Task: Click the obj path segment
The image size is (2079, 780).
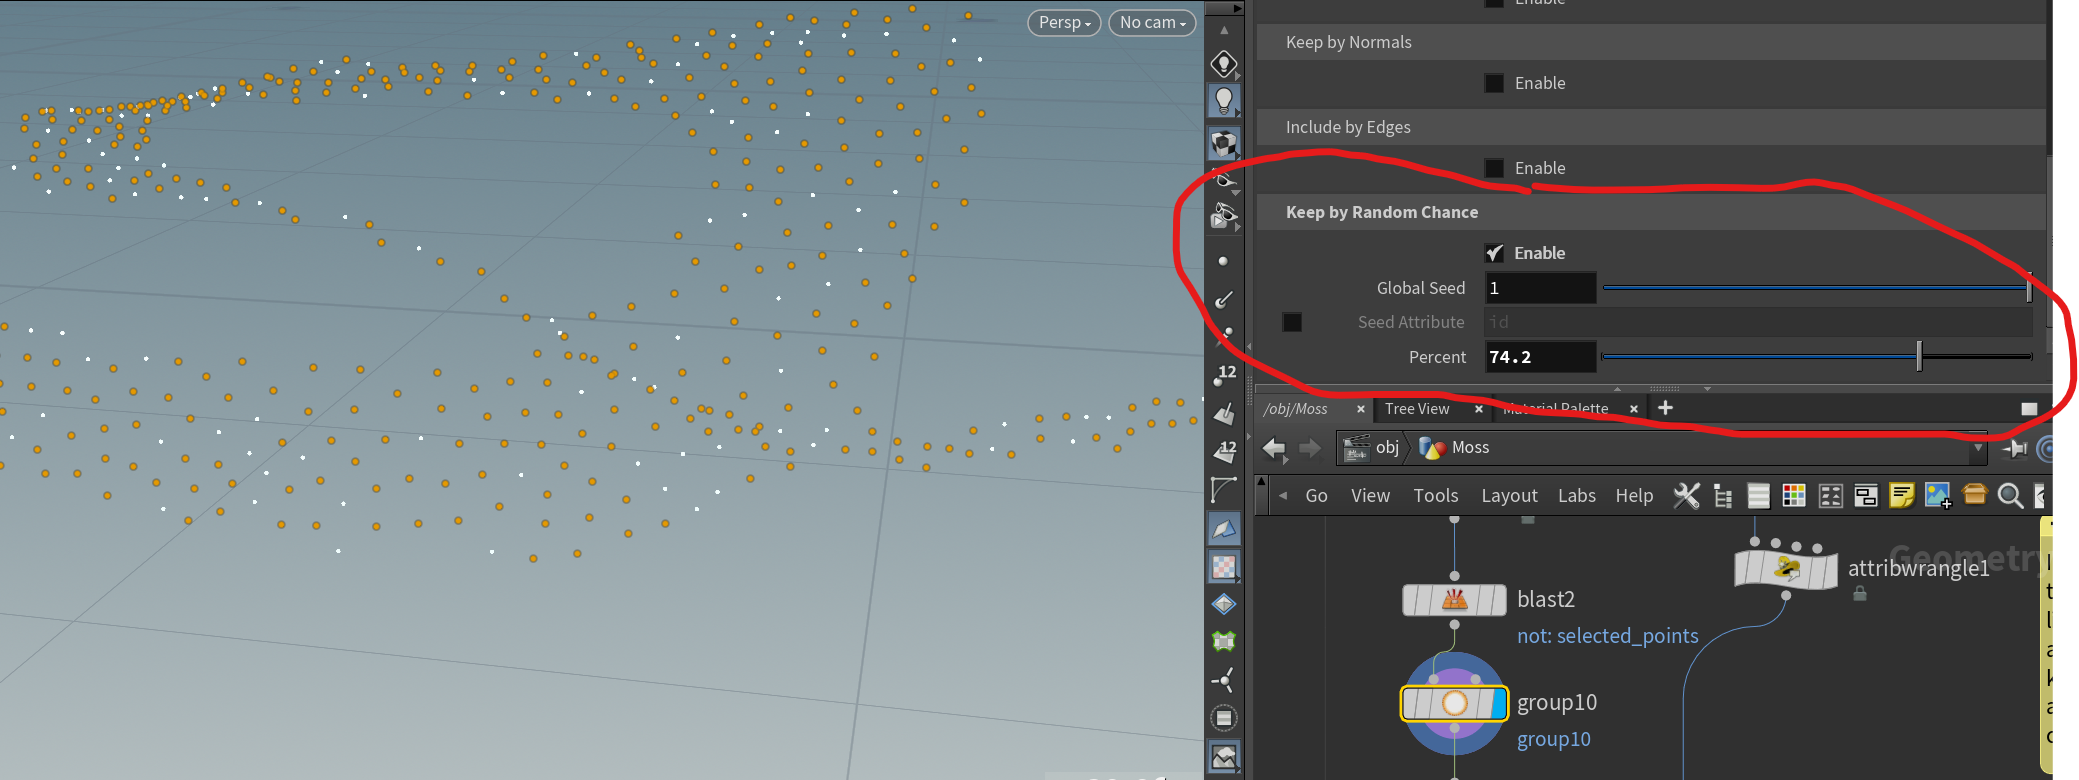Action: pyautogui.click(x=1386, y=448)
